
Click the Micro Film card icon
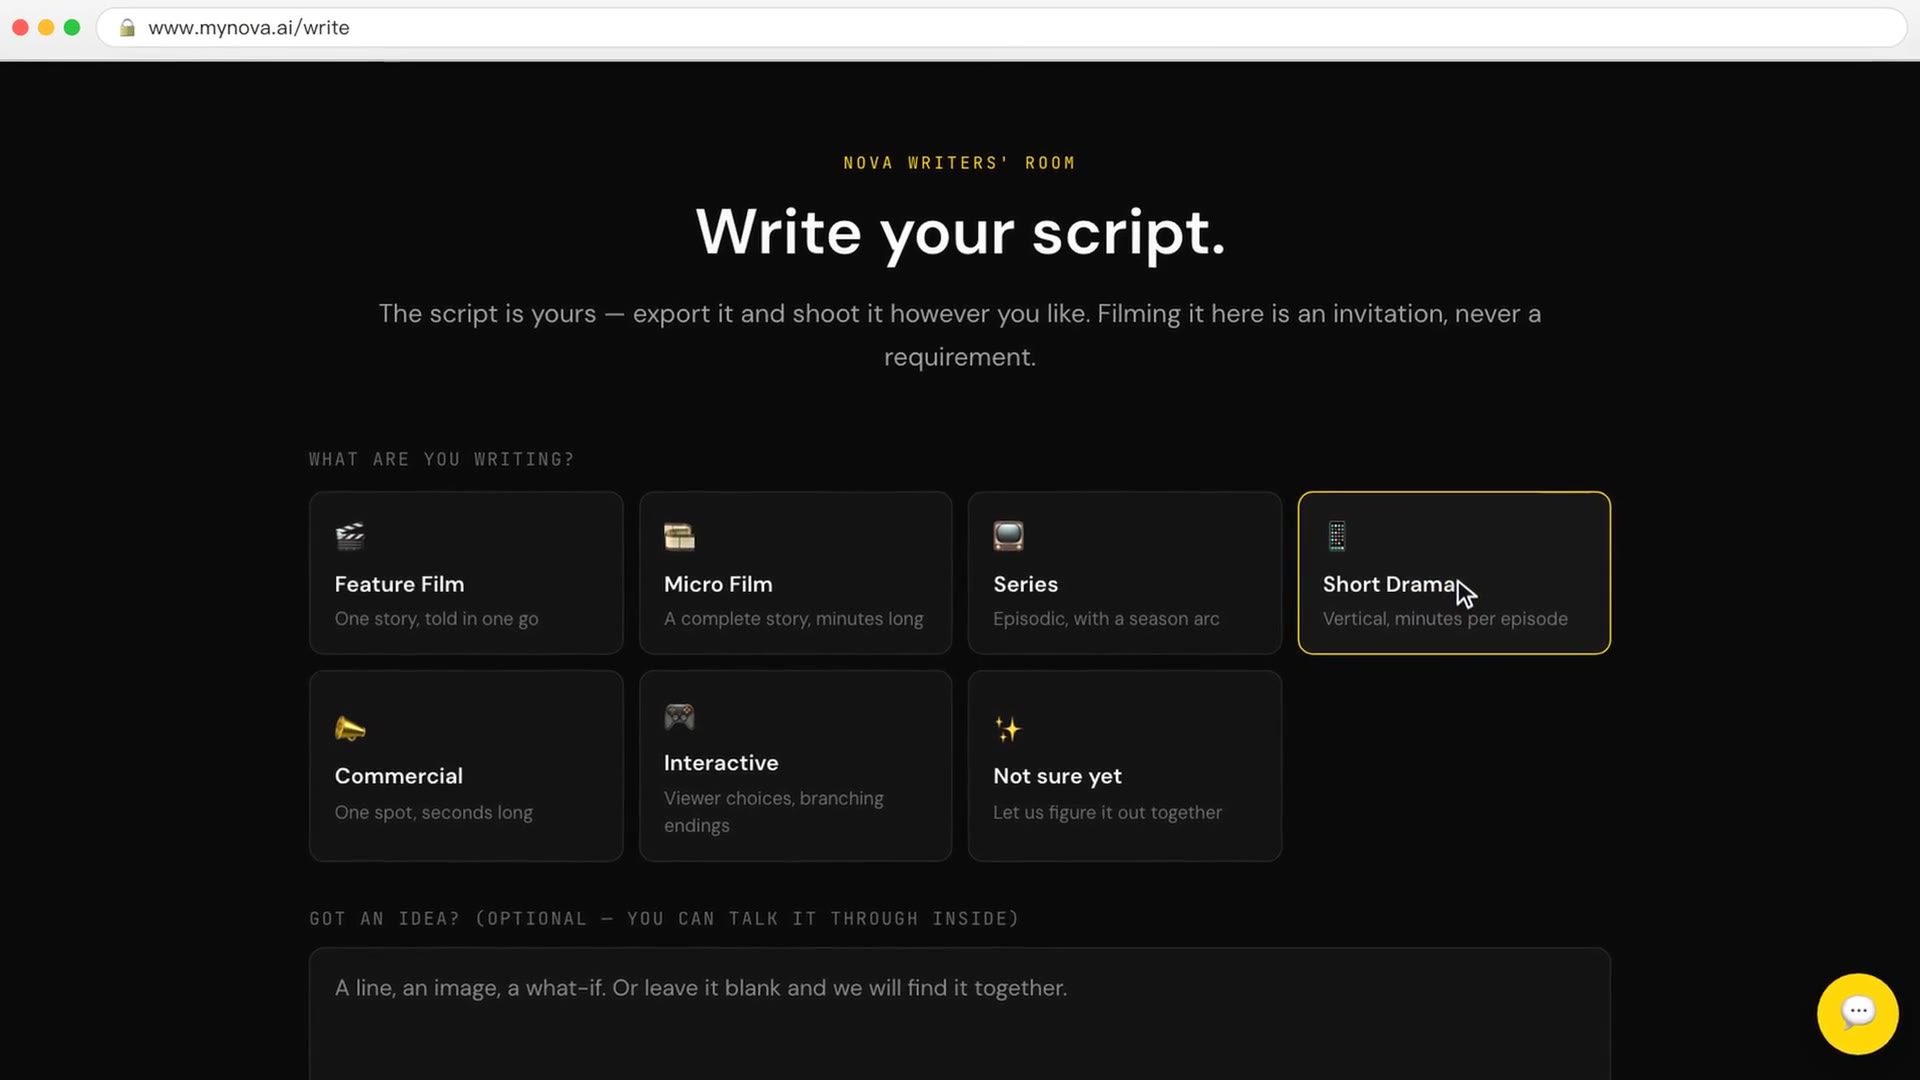(x=679, y=536)
